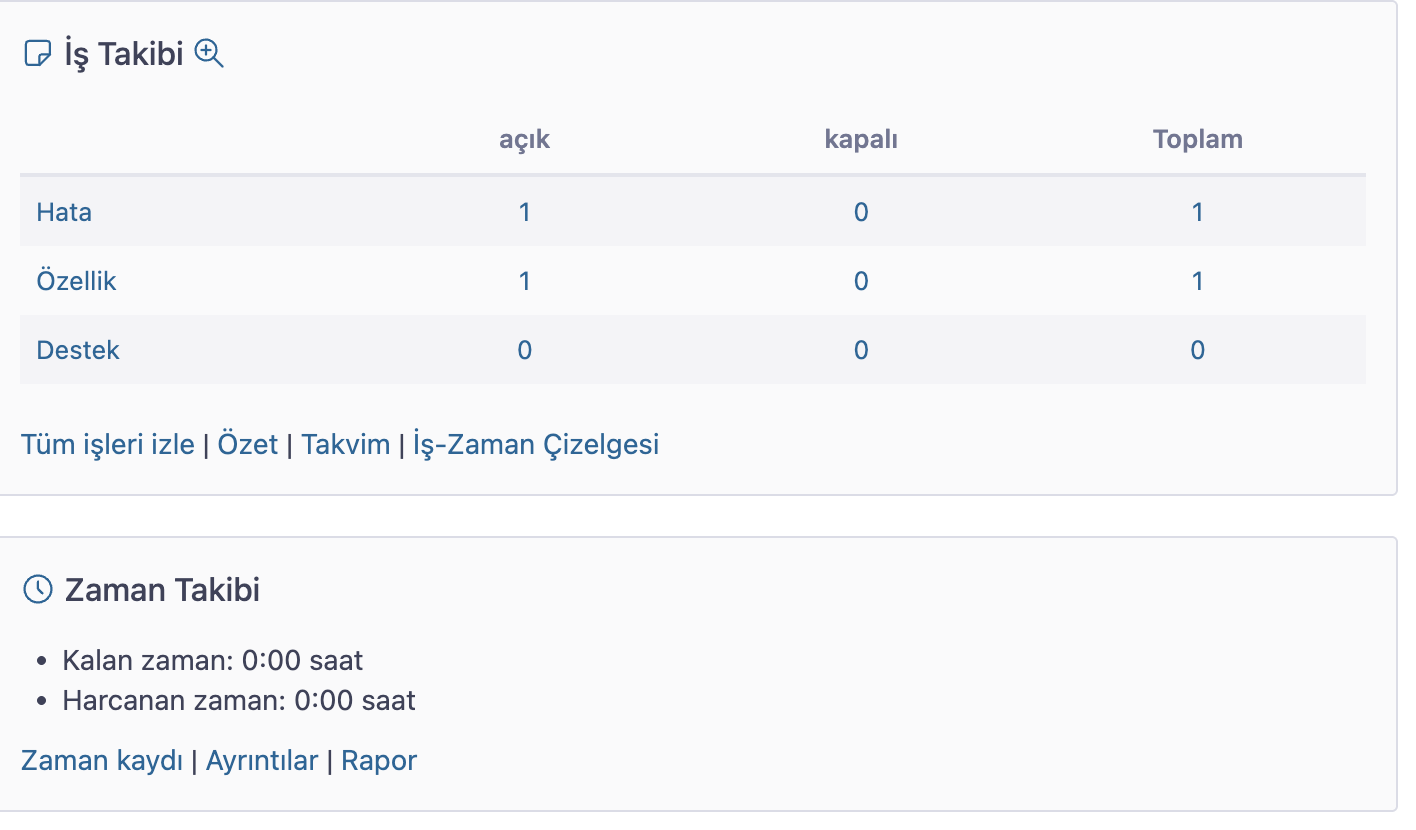
Task: Open the Destek tracker link
Action: (78, 350)
